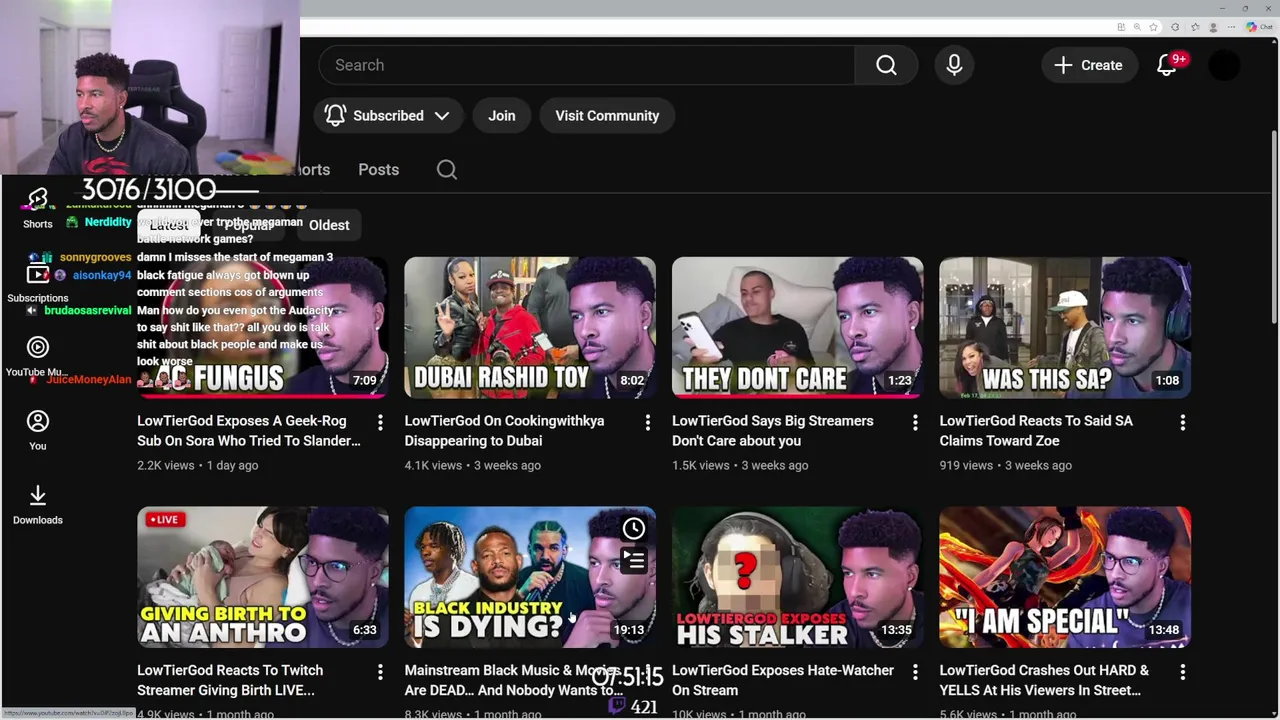This screenshot has width=1280, height=720.
Task: Click '4.1K views • 3 weeks ago' text
Action: pos(473,465)
